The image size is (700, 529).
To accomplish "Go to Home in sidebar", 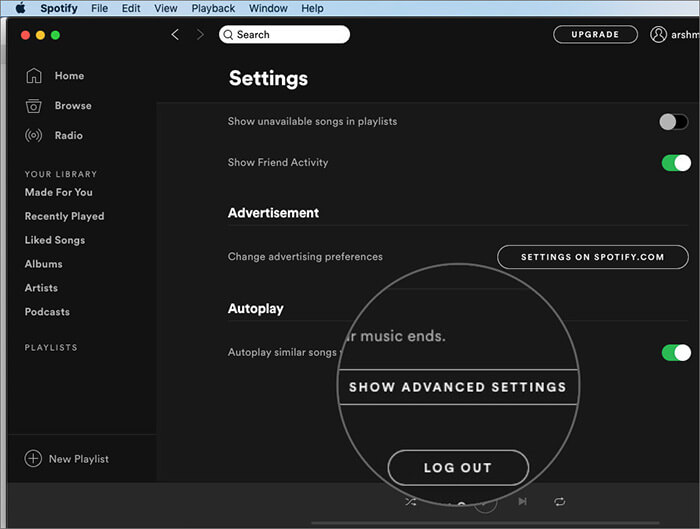I will [69, 76].
